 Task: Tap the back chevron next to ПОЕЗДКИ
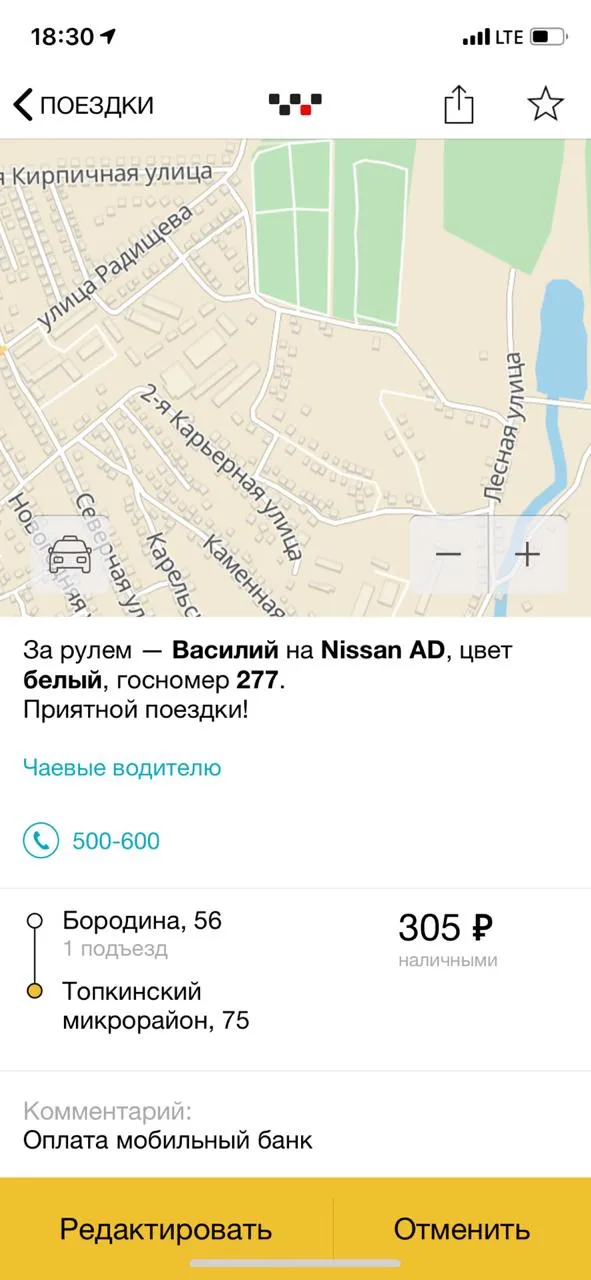[x=22, y=104]
